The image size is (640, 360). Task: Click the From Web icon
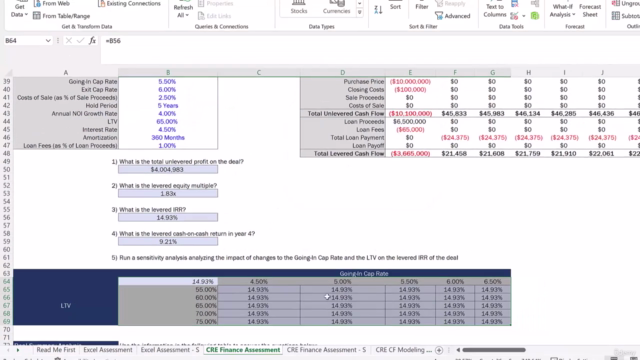[37, 4]
